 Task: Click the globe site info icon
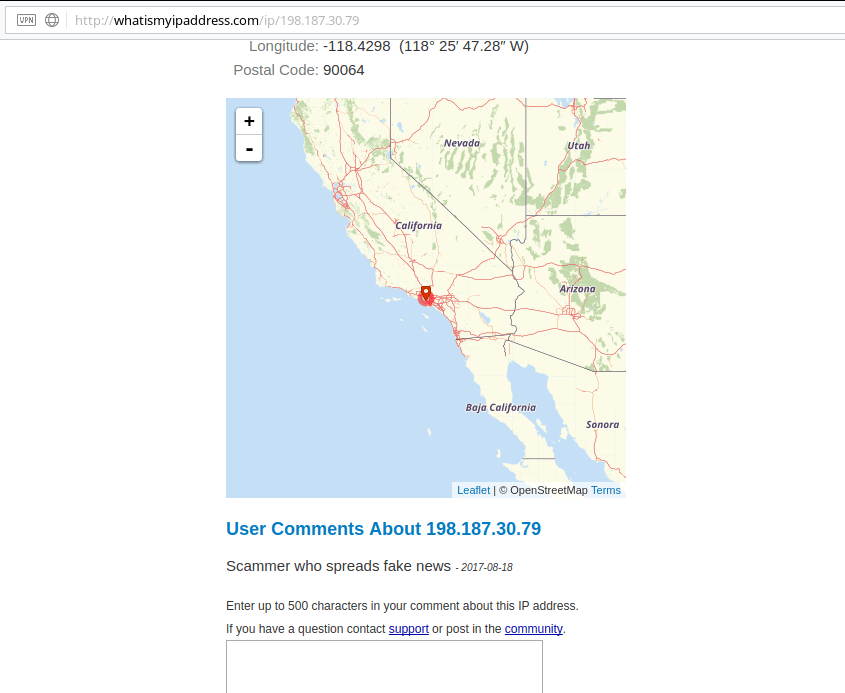52,20
